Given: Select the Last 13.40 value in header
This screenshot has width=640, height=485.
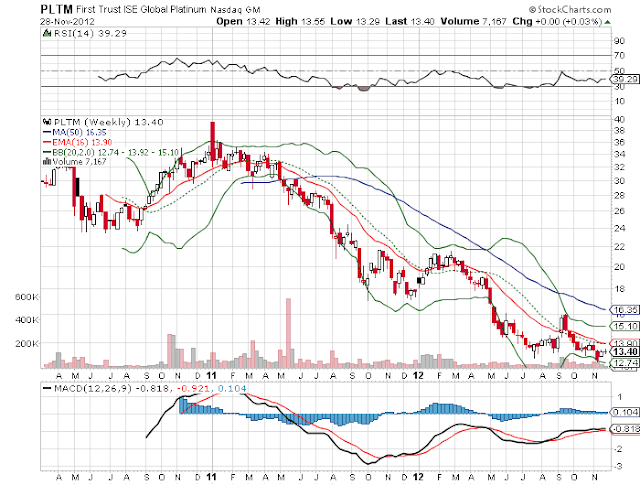Looking at the screenshot, I should click(410, 21).
